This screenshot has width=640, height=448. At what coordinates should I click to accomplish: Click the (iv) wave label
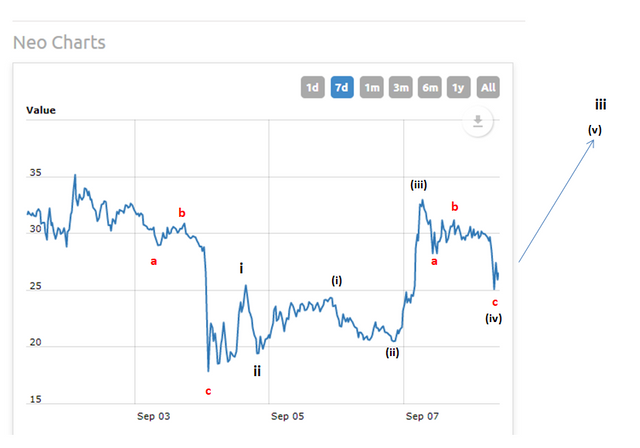493,318
